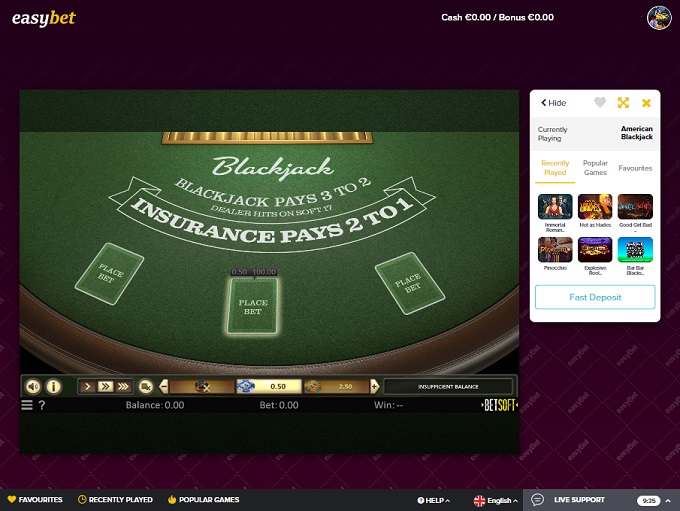Click the game help question mark

pos(41,405)
